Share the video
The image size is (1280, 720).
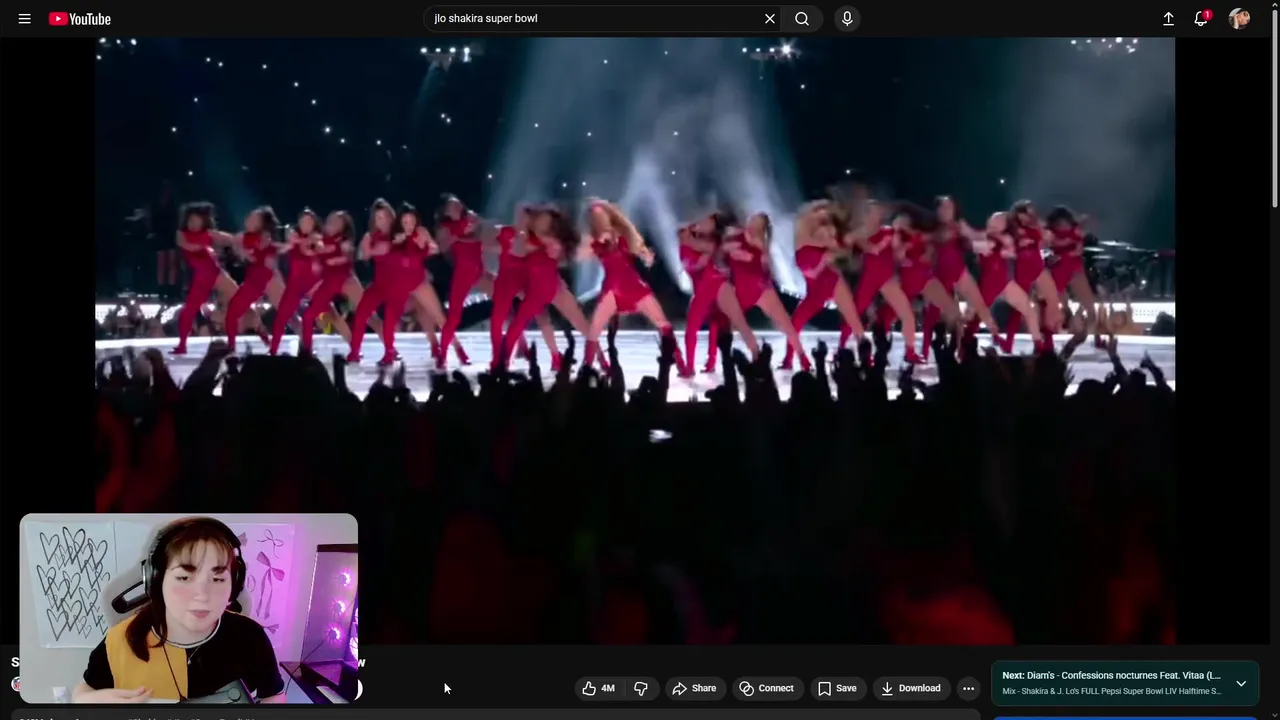694,688
